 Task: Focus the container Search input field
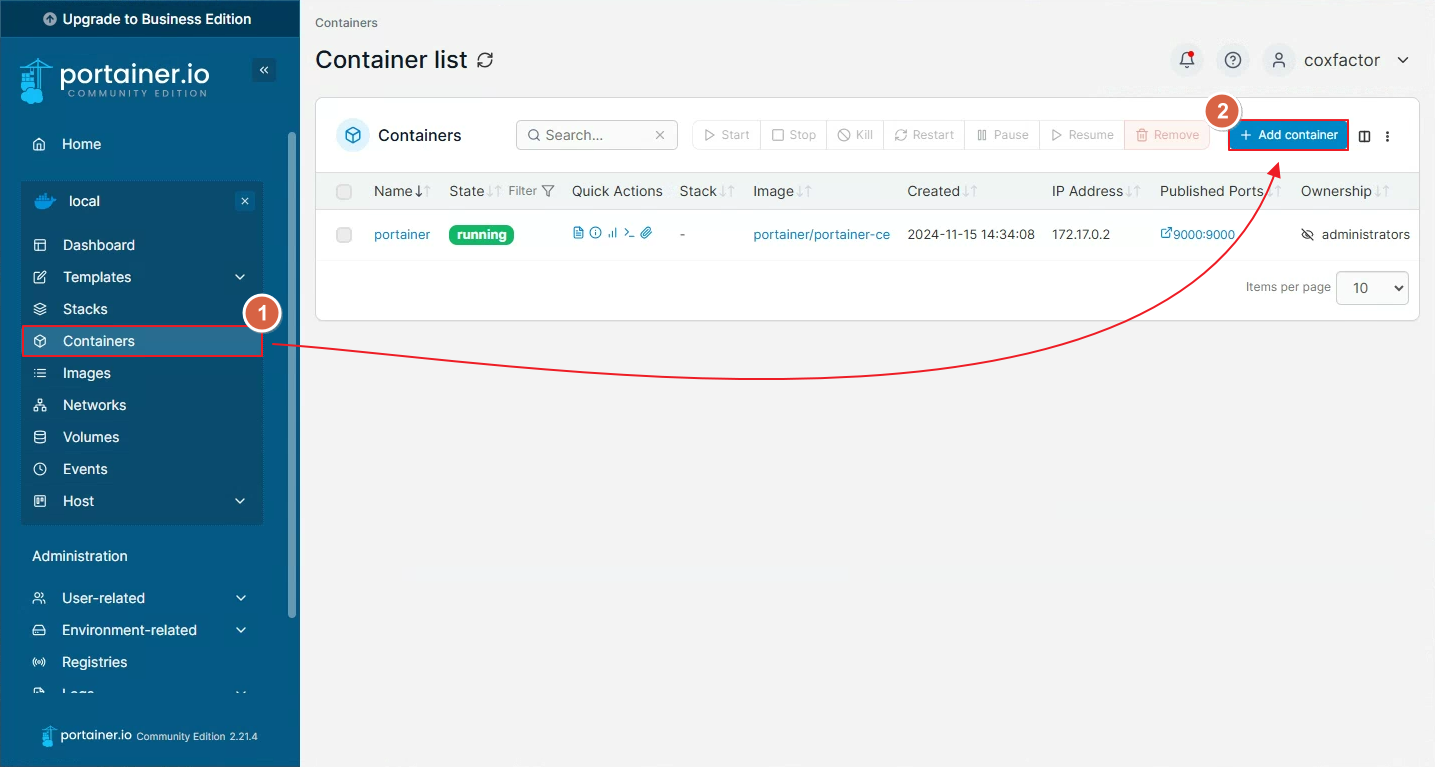(597, 135)
